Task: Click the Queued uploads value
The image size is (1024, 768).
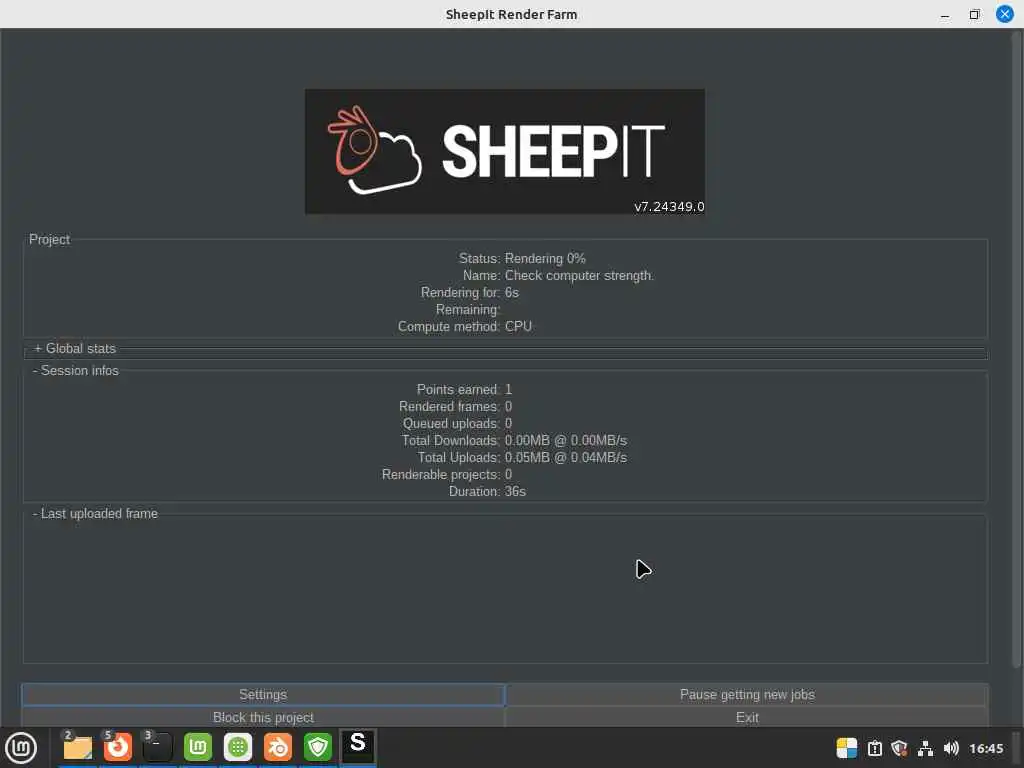Action: tap(509, 424)
